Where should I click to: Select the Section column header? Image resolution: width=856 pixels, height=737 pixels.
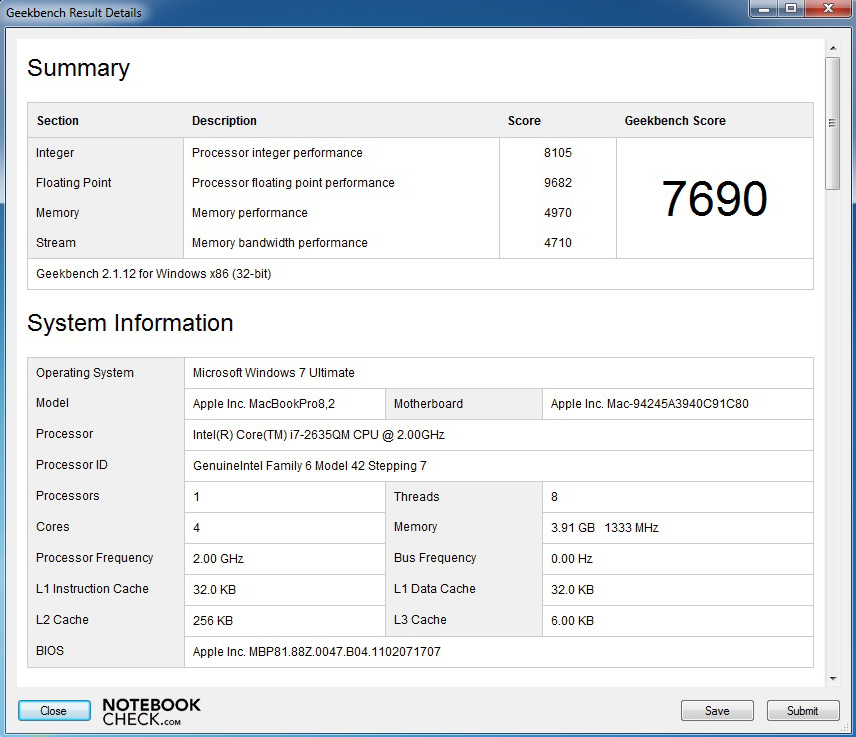58,121
